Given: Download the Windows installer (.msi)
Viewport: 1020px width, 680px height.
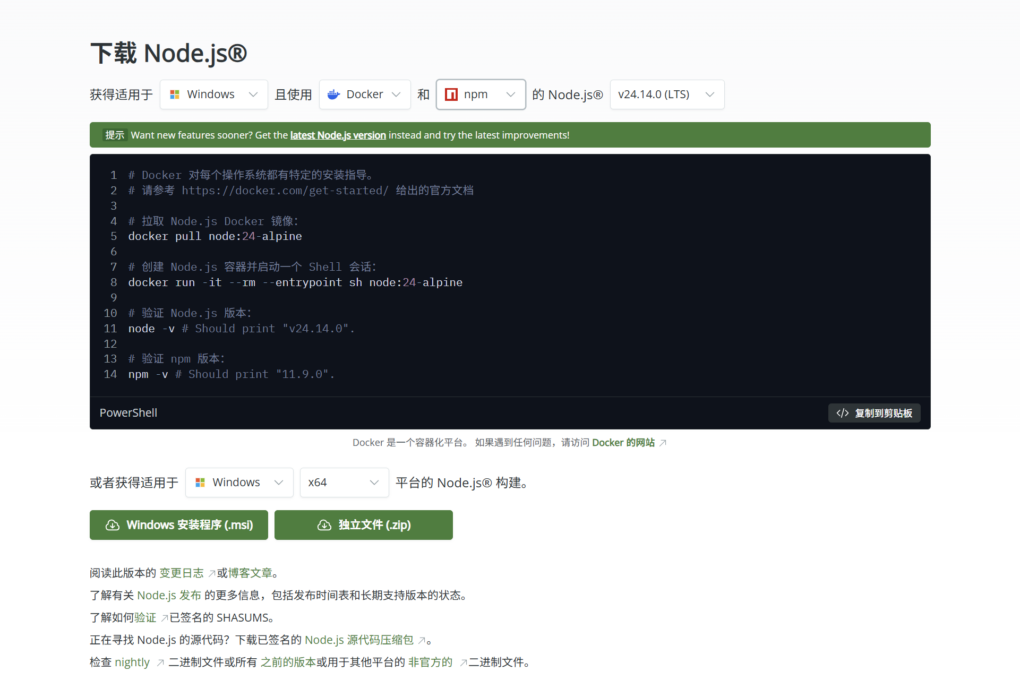Looking at the screenshot, I should [179, 525].
